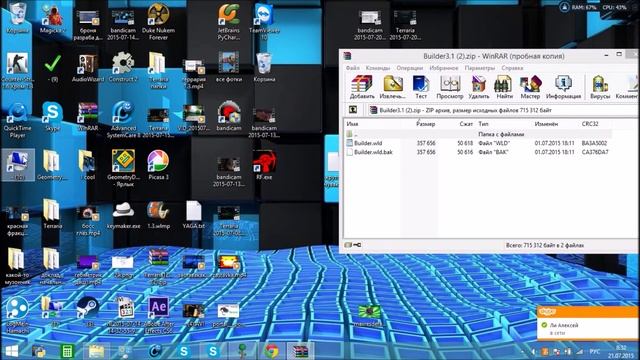The image size is (640, 360).
Task: Launch the Мастер (Wizard) tool in WinRAR
Action: tap(530, 87)
